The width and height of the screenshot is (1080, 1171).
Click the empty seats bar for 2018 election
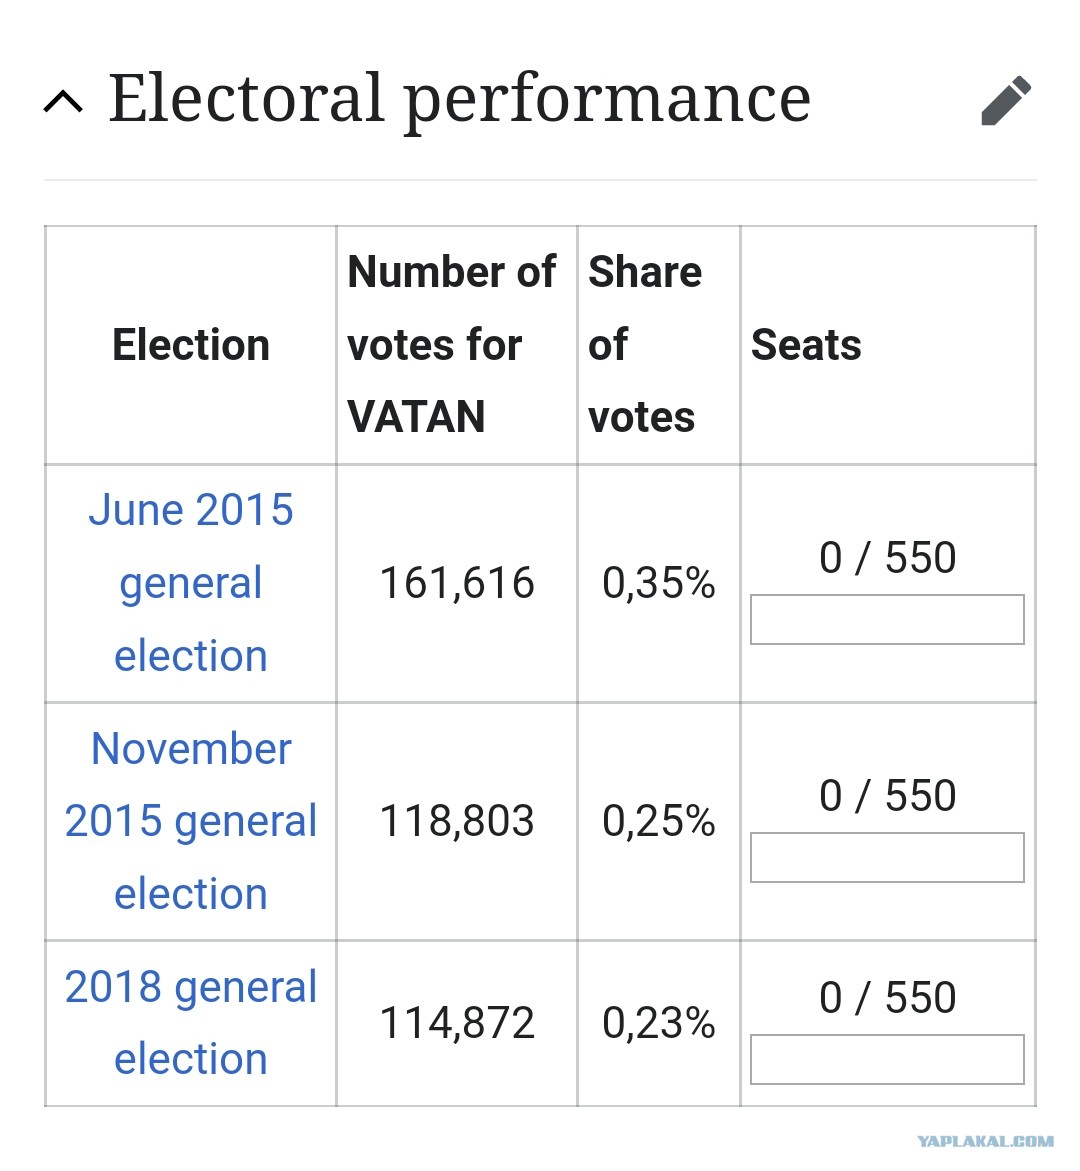[887, 1059]
